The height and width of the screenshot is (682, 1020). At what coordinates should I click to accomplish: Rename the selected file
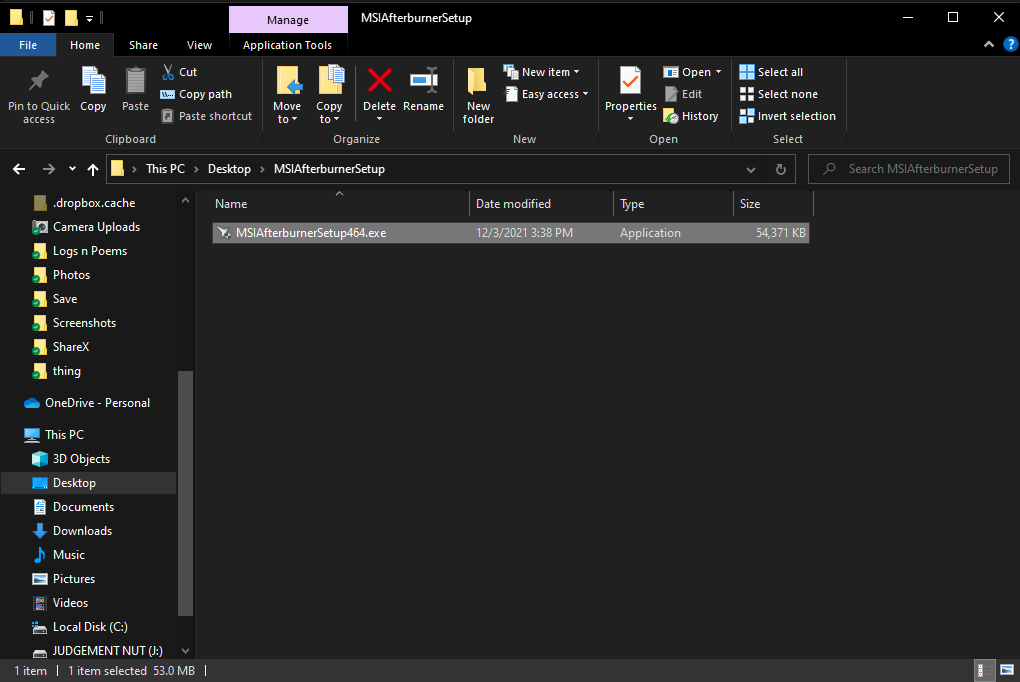[x=423, y=89]
